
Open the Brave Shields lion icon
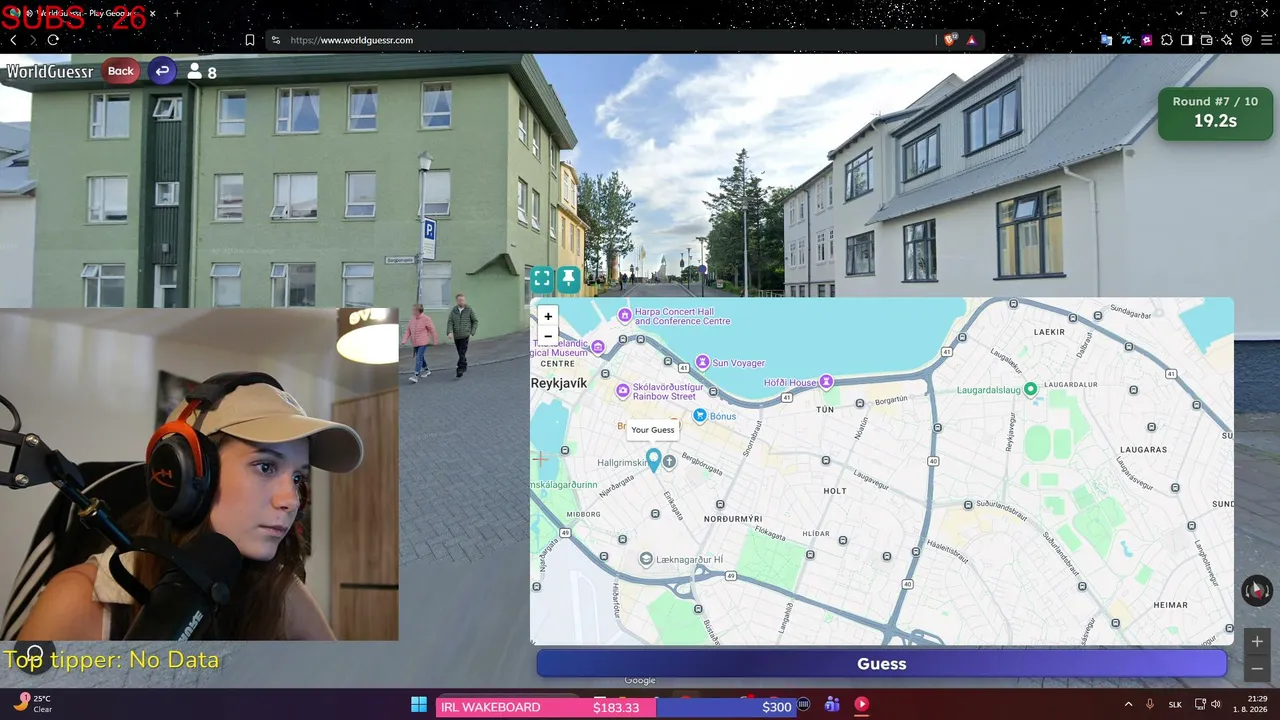click(x=950, y=40)
